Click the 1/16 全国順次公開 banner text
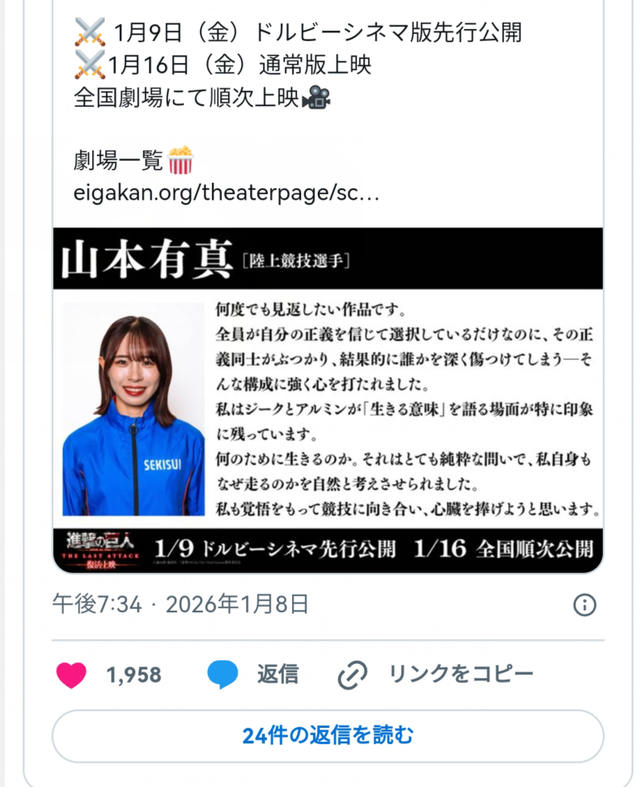640x787 pixels. click(503, 549)
